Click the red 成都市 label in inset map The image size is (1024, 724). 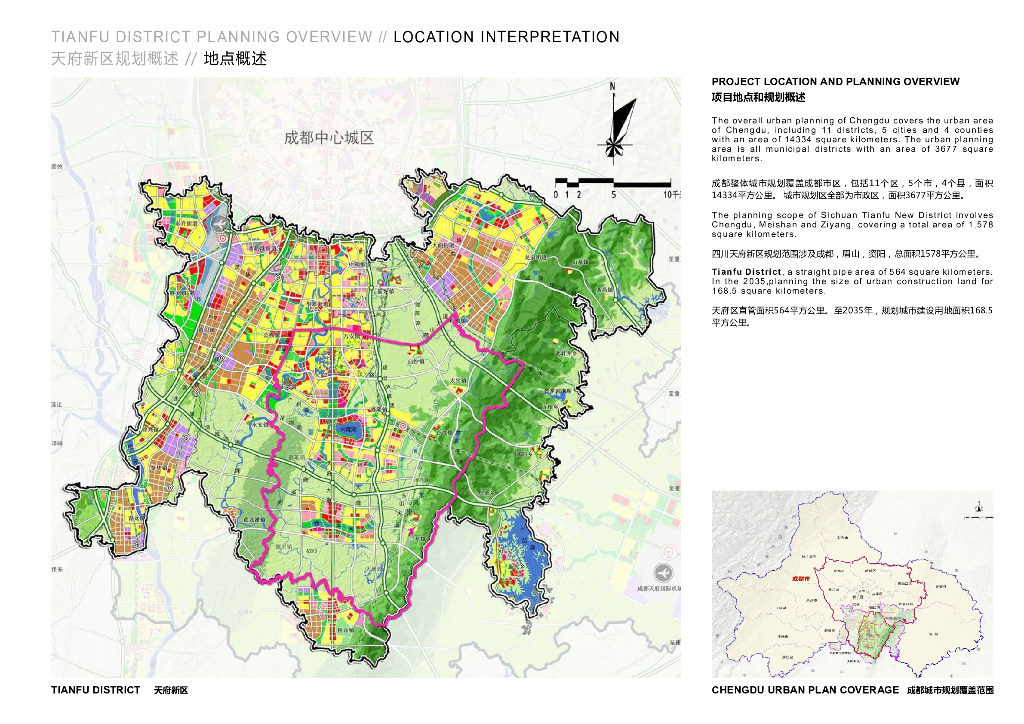click(799, 578)
